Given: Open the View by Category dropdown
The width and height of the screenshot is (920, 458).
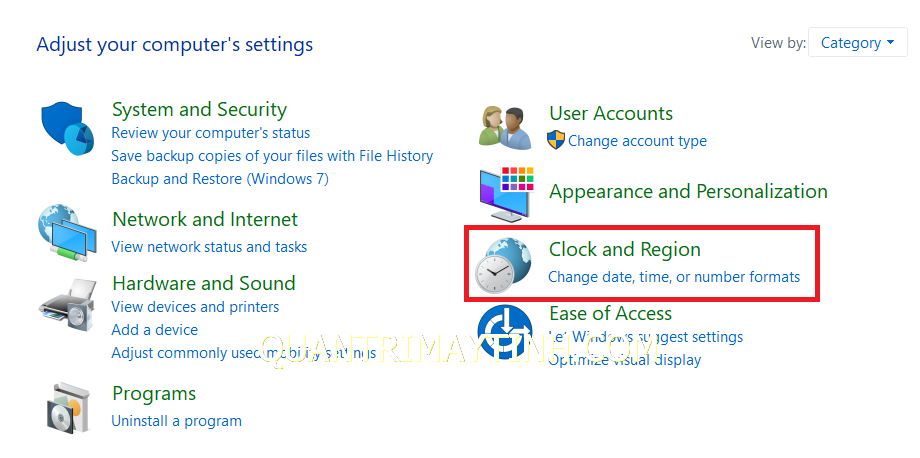Looking at the screenshot, I should click(x=857, y=43).
